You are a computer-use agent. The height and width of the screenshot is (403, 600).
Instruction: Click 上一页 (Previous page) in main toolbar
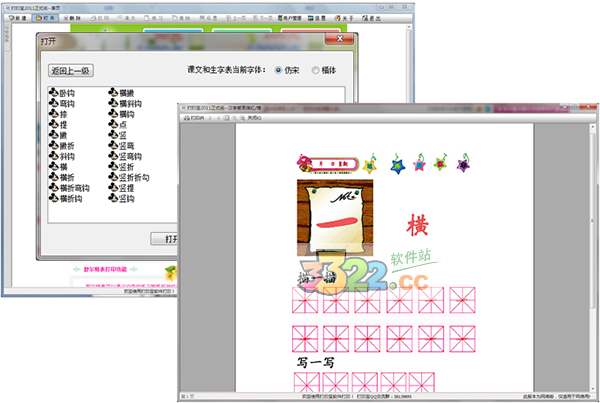point(235,18)
